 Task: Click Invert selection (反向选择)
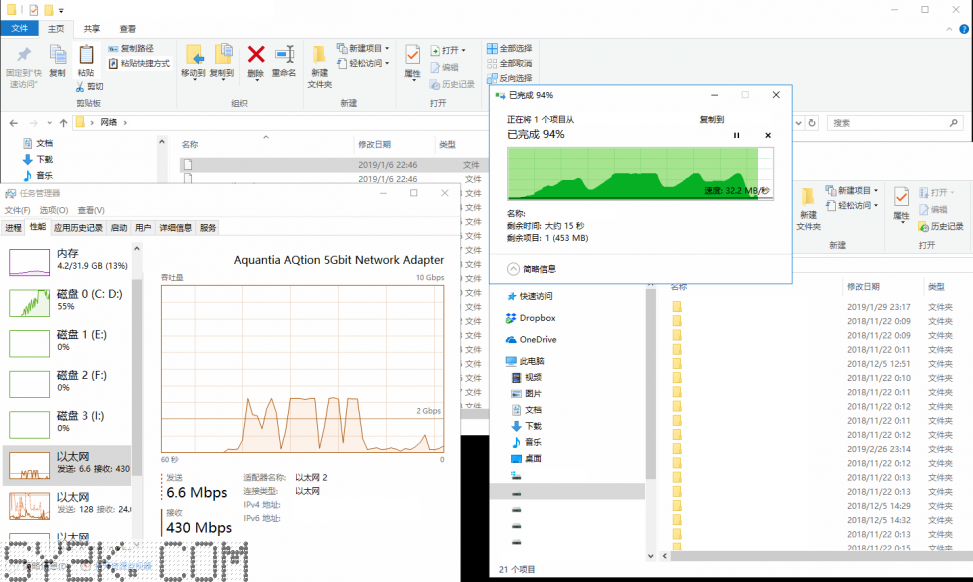(x=509, y=78)
